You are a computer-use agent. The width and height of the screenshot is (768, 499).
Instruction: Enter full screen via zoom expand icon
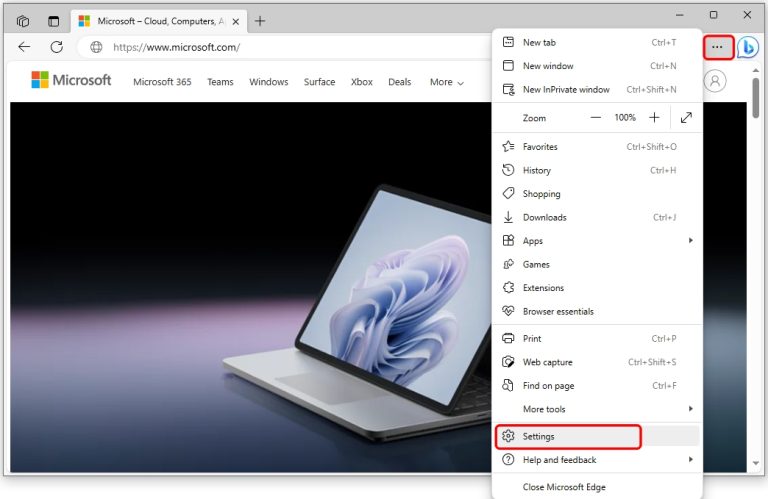tap(686, 117)
